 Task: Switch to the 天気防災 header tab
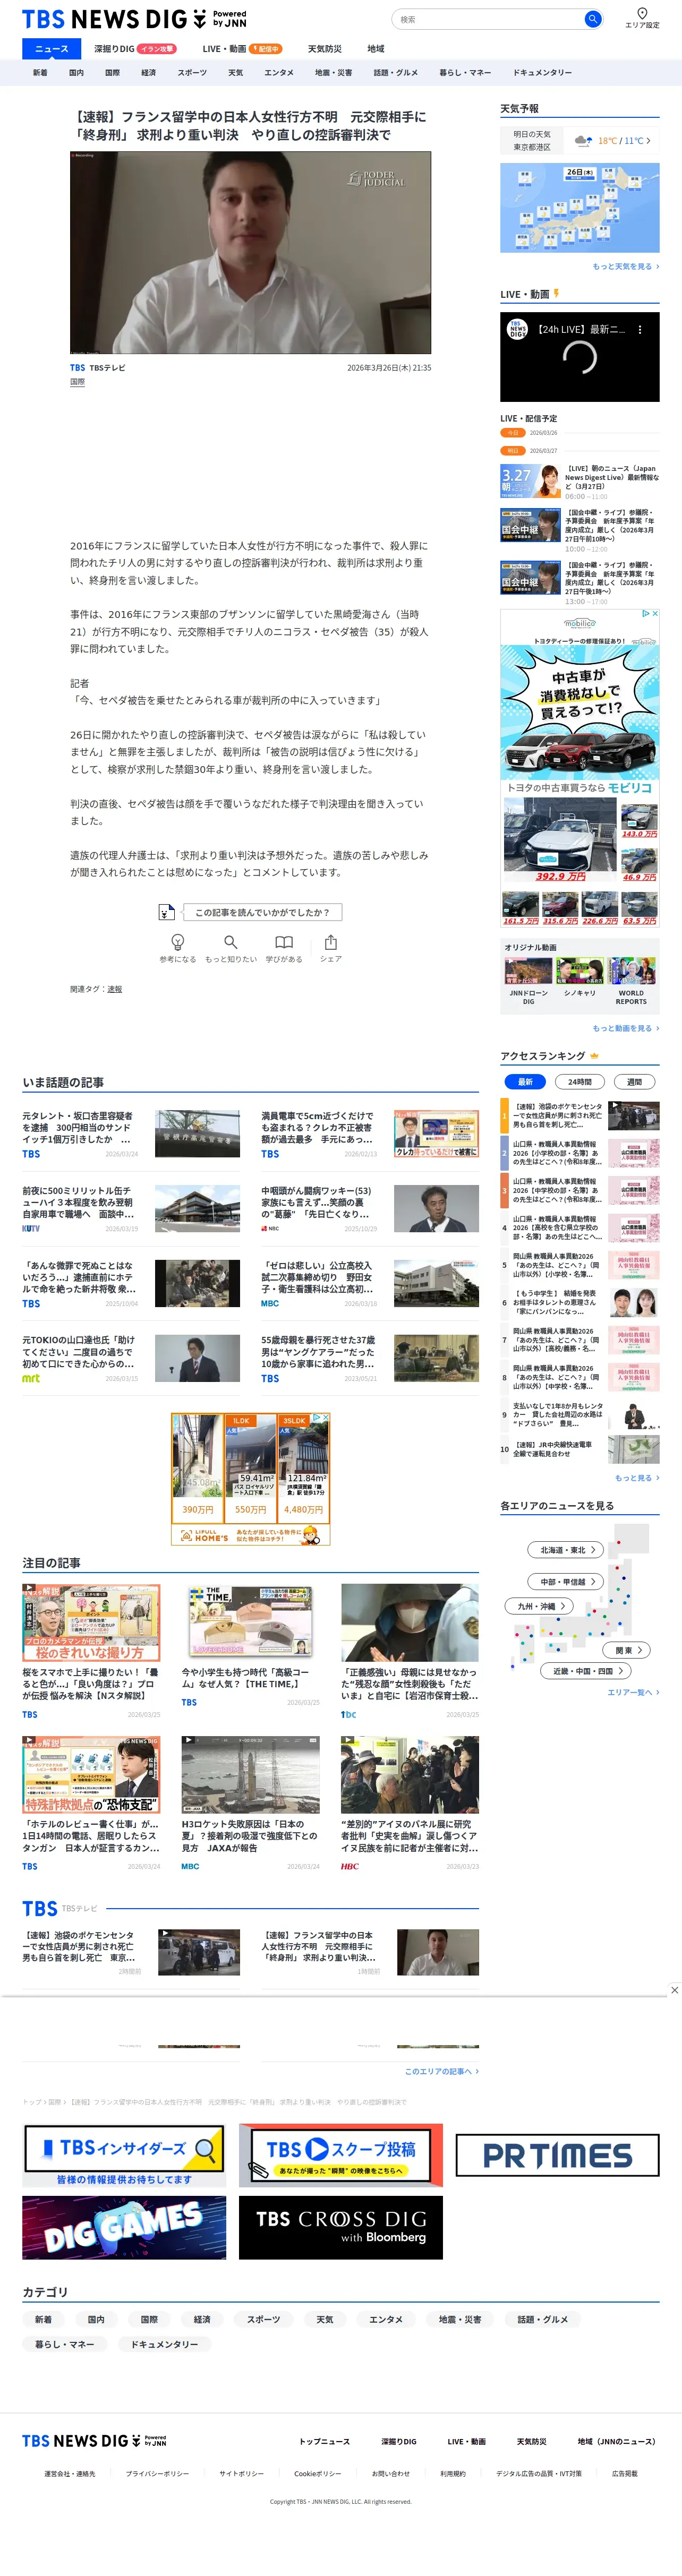coord(324,48)
